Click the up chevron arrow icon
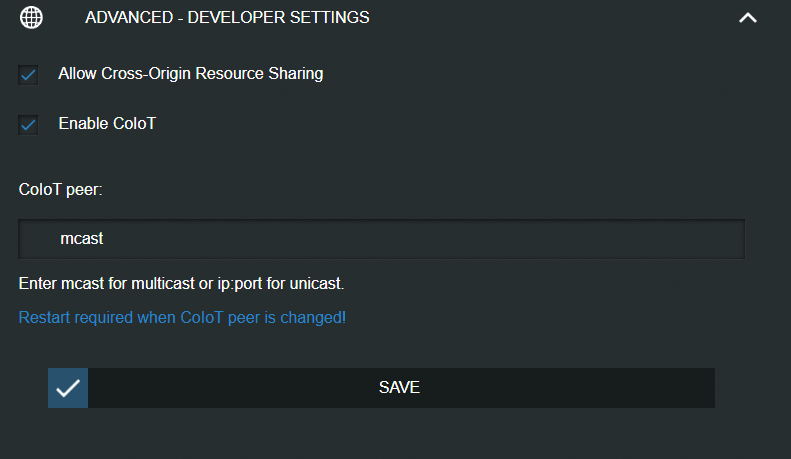This screenshot has width=791, height=459. (747, 18)
